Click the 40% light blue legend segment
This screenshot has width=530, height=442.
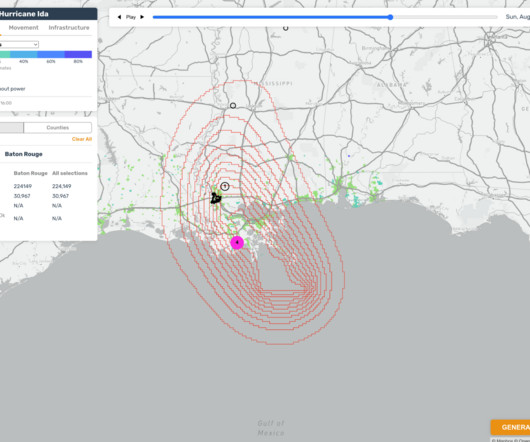(24, 54)
